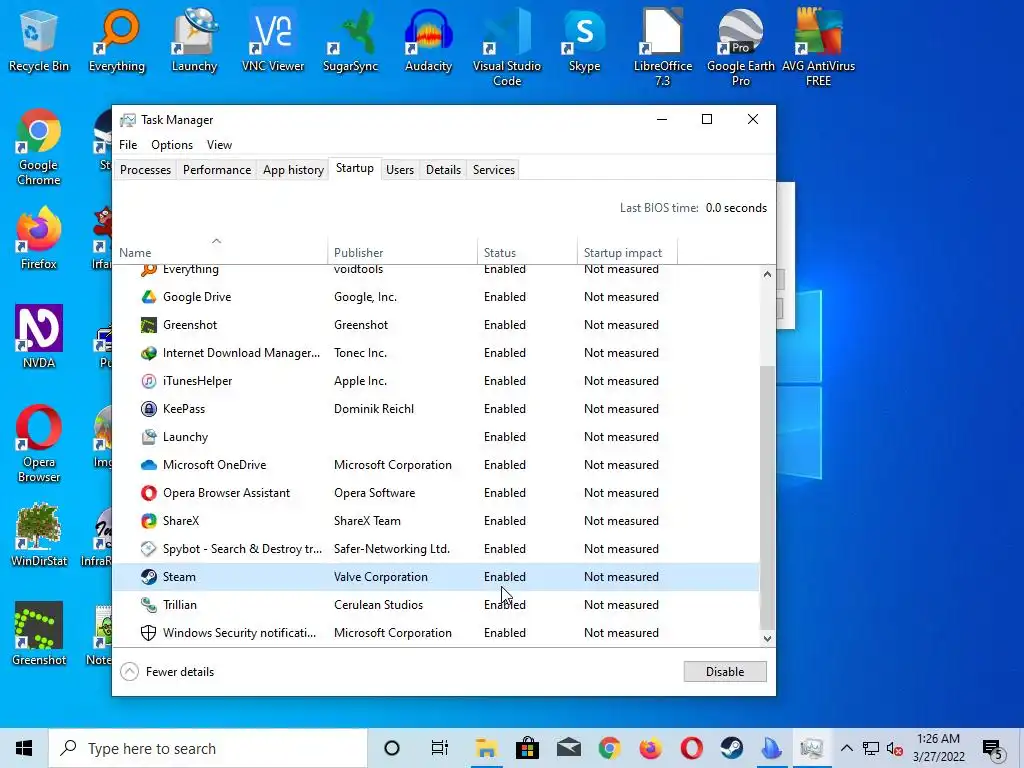Select the 'Safer-Networking Ltd.' publisher cell
Viewport: 1024px width, 768px height.
[x=392, y=549]
